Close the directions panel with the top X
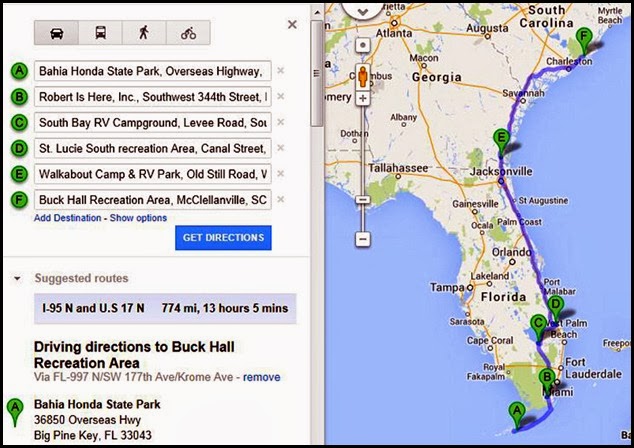 [292, 25]
